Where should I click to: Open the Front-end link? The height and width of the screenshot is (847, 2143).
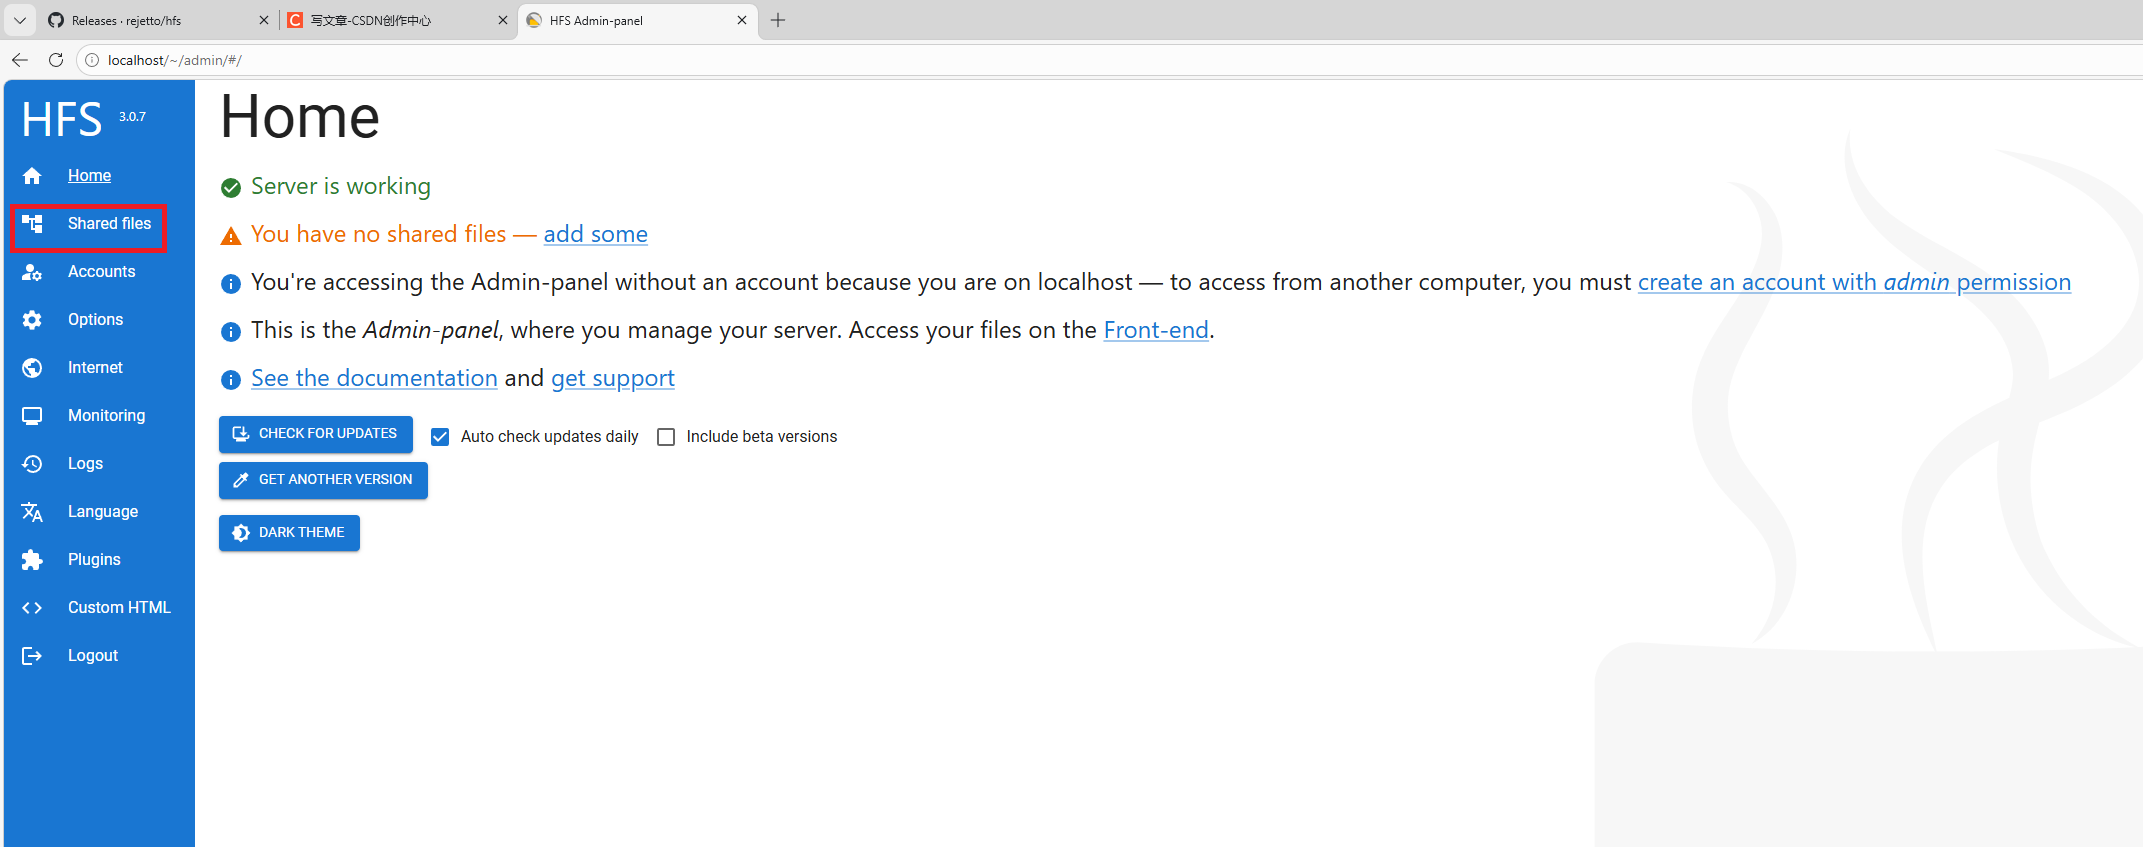click(x=1156, y=330)
